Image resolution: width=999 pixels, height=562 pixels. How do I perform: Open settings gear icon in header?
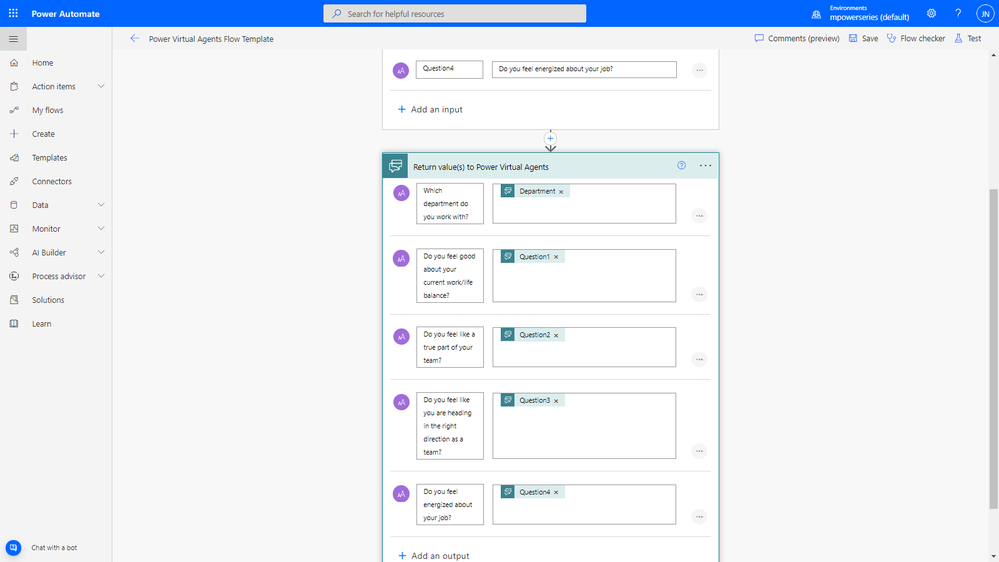coord(931,13)
